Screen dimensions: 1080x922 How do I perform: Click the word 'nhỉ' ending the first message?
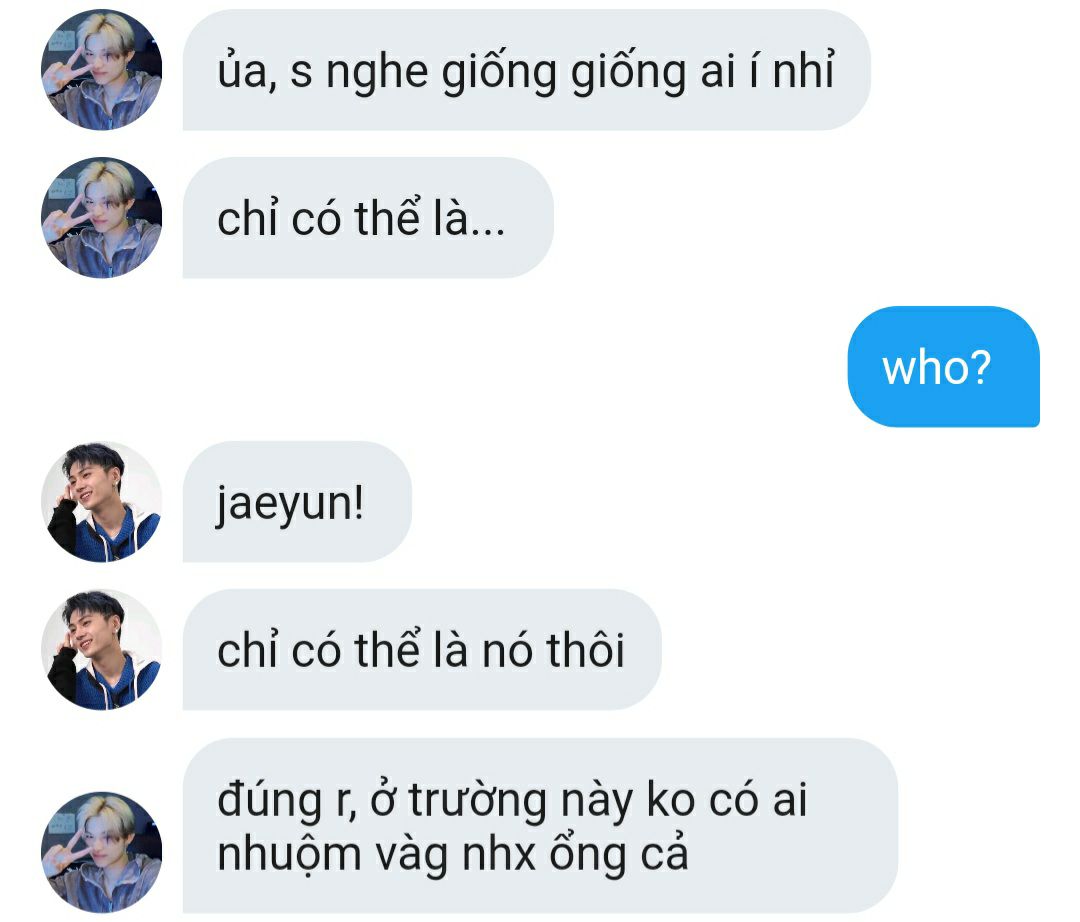coord(803,69)
